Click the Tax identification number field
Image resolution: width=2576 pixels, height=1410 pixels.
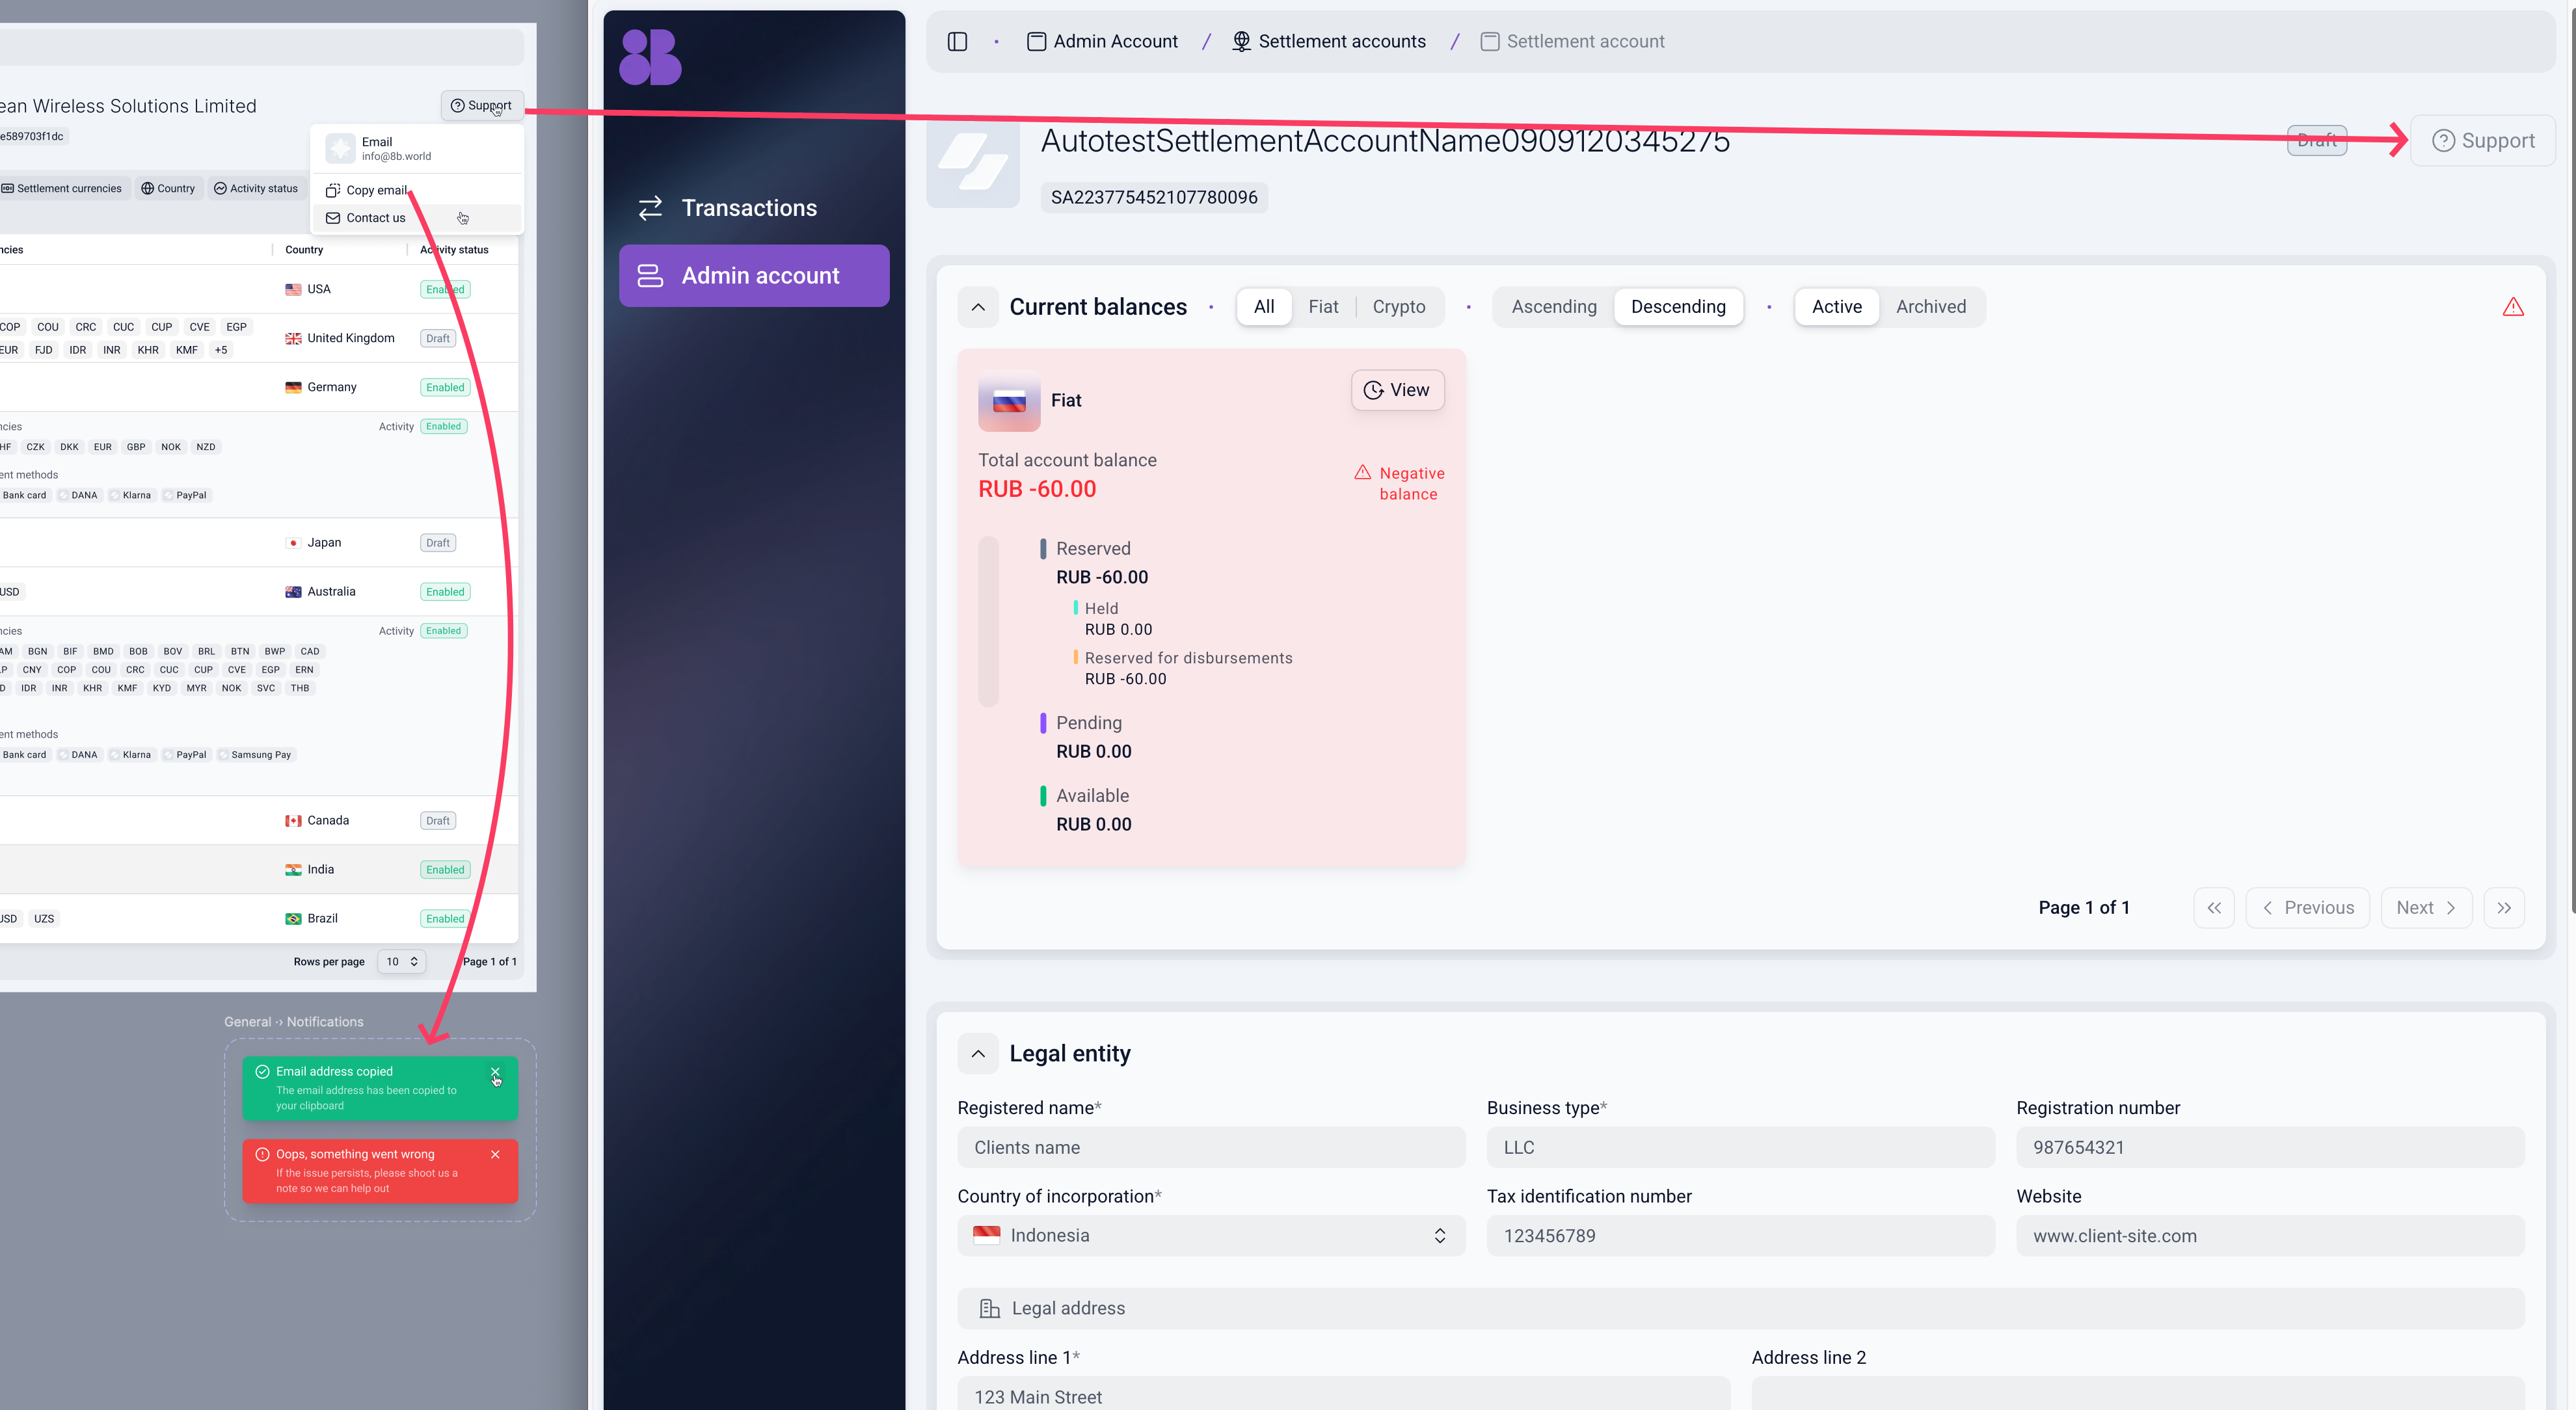point(1740,1236)
